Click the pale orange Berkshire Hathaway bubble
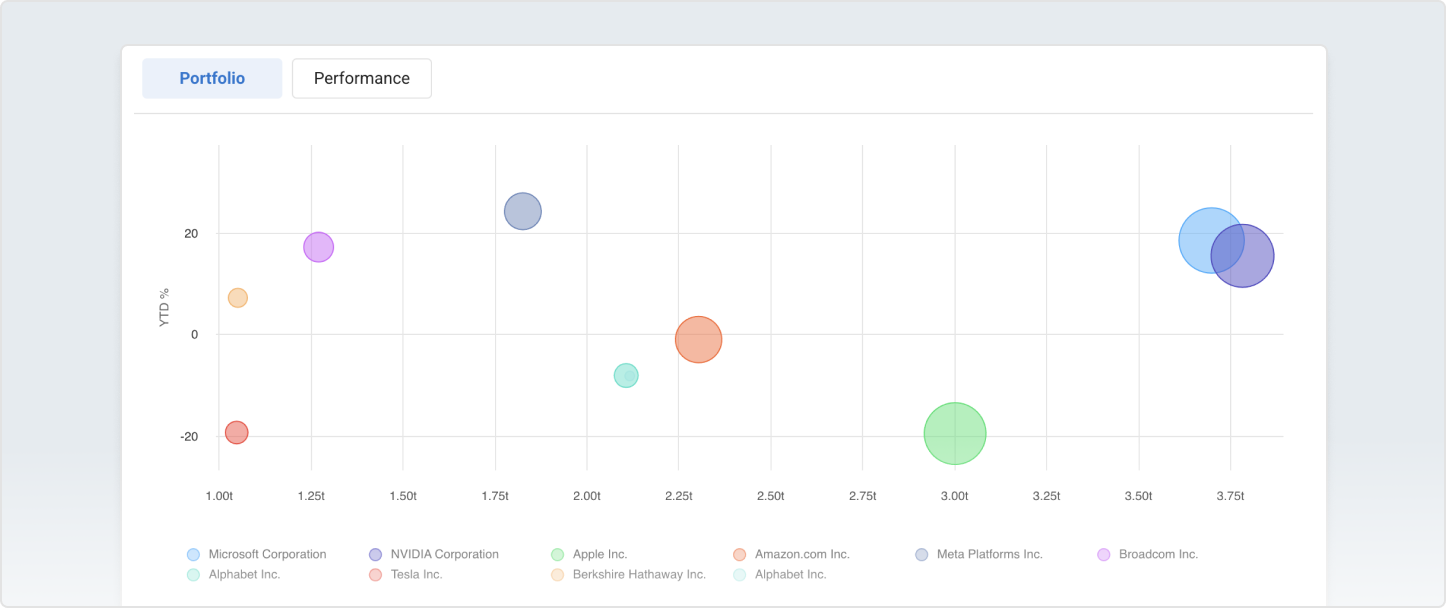1446x608 pixels. point(237,297)
